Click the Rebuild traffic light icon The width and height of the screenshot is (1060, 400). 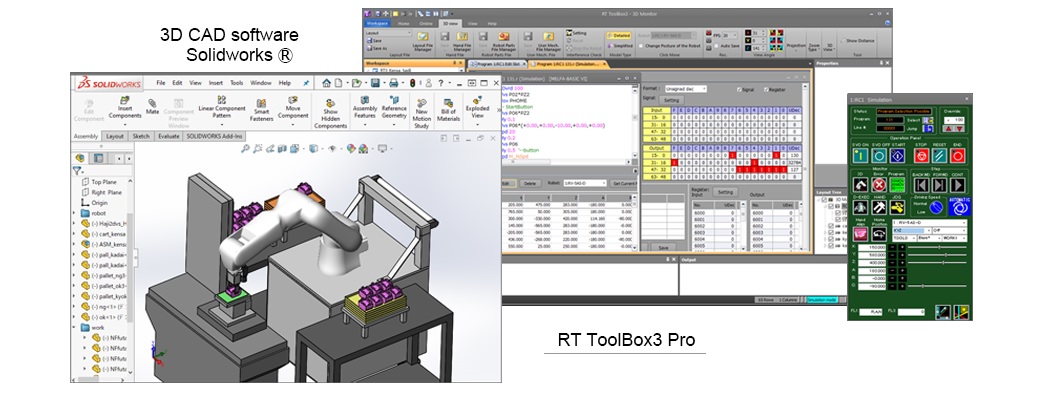412,82
